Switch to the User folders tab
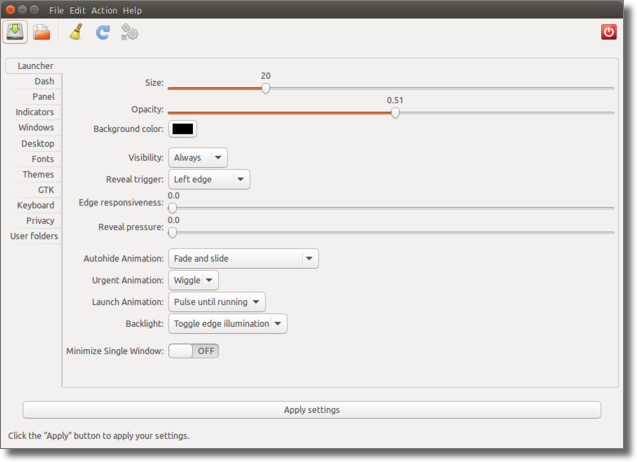Screen dimensions: 637x462 click(x=34, y=236)
